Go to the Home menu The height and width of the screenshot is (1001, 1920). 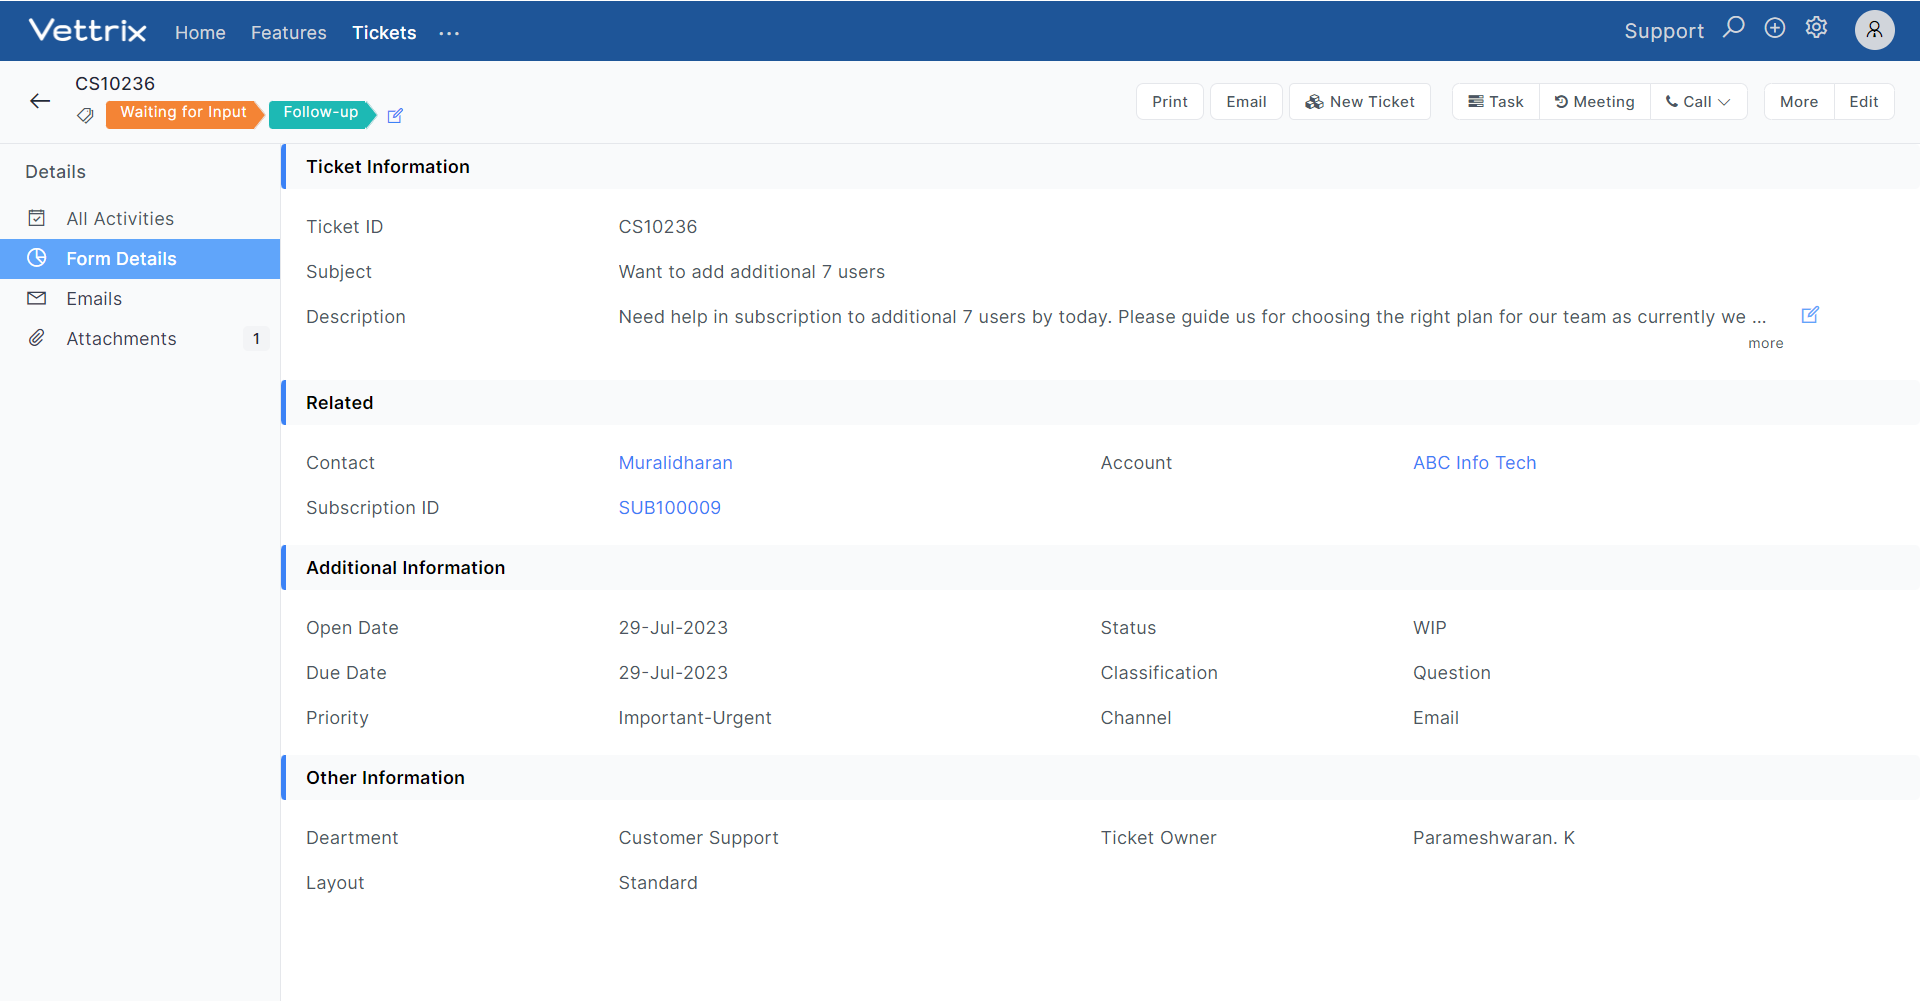pyautogui.click(x=200, y=33)
